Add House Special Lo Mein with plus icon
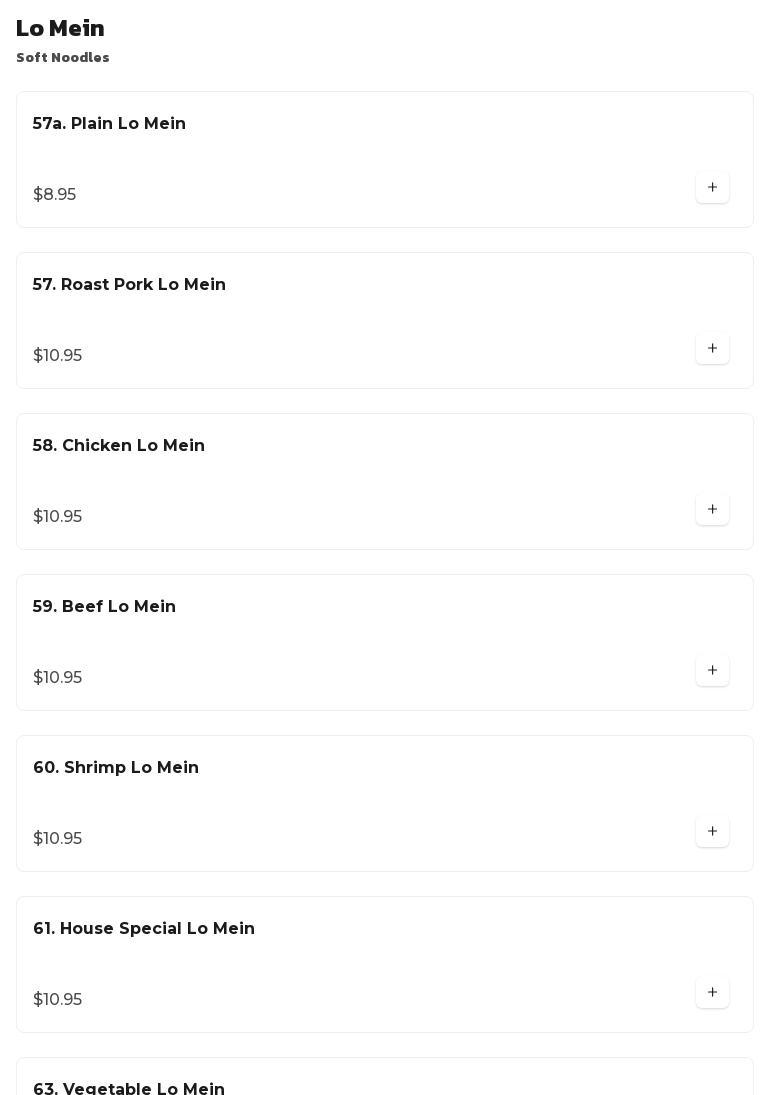This screenshot has width=770, height=1095. (x=712, y=992)
